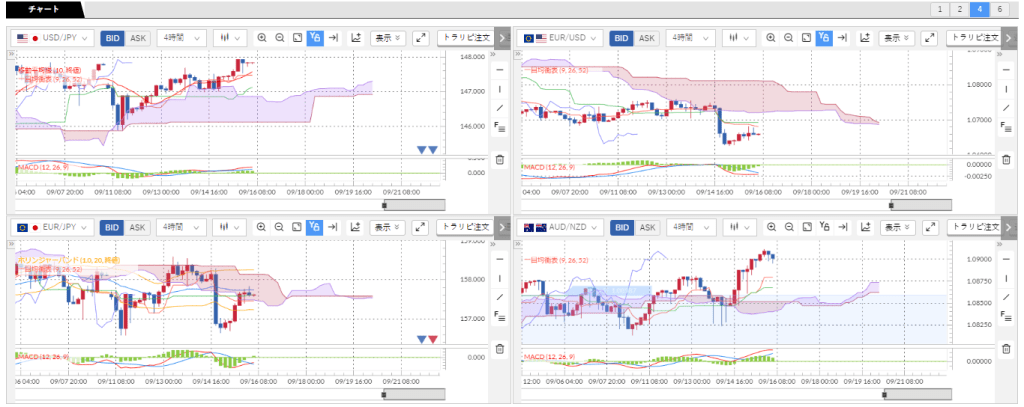Click トラリピ注文 button on USD/JPY chart
Image resolution: width=1024 pixels, height=407 pixels.
click(468, 38)
